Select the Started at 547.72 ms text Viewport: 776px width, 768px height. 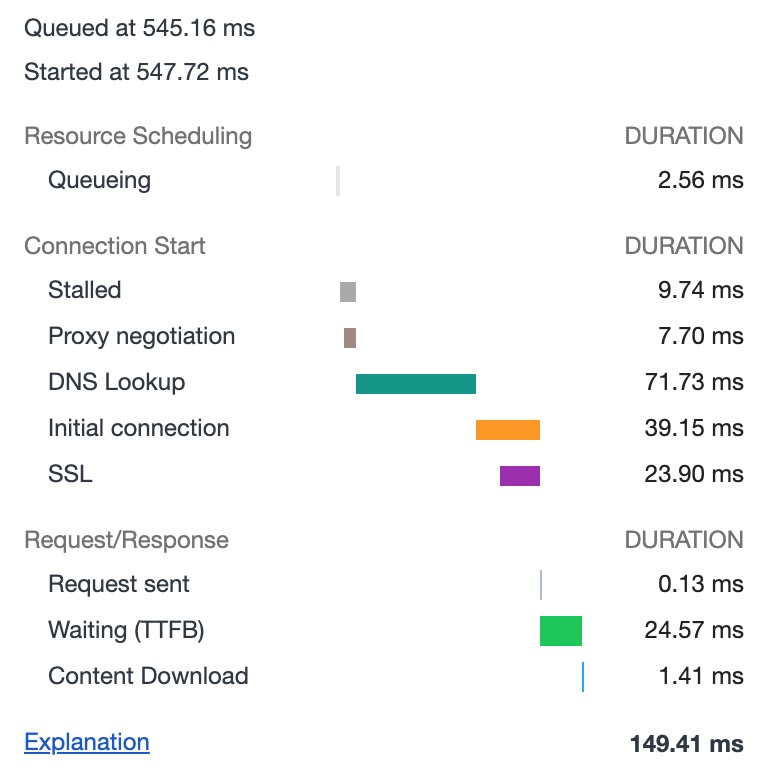136,72
